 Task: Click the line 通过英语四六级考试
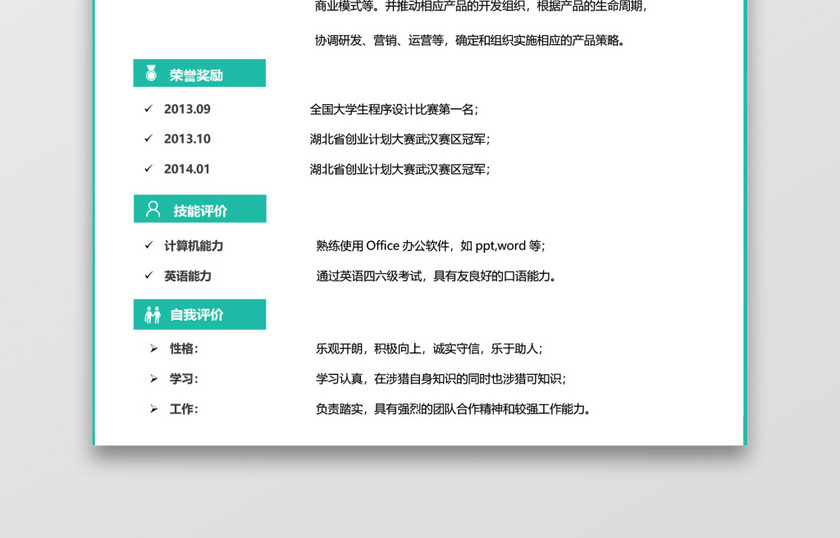(x=436, y=276)
